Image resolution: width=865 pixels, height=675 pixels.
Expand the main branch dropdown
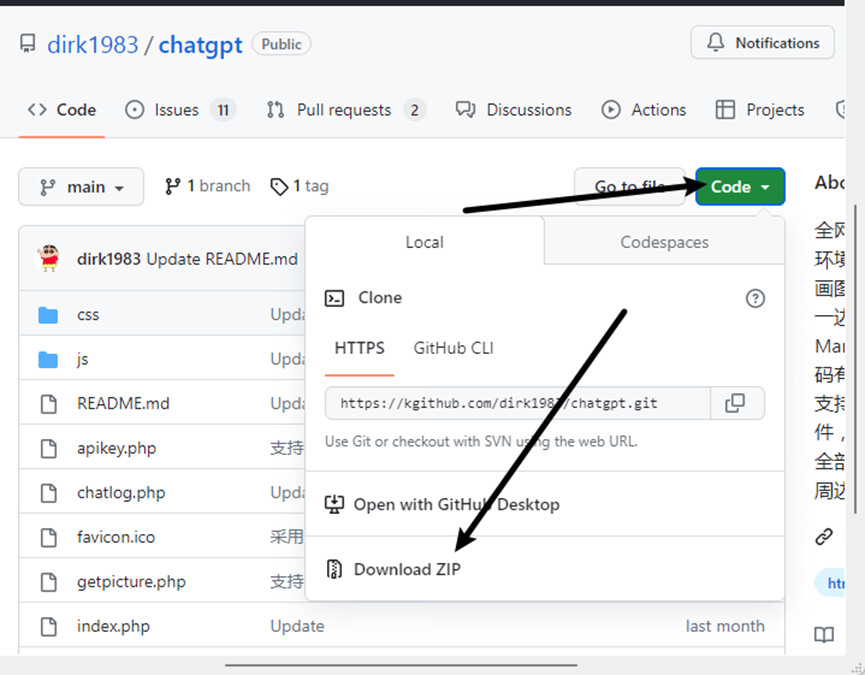[x=81, y=187]
